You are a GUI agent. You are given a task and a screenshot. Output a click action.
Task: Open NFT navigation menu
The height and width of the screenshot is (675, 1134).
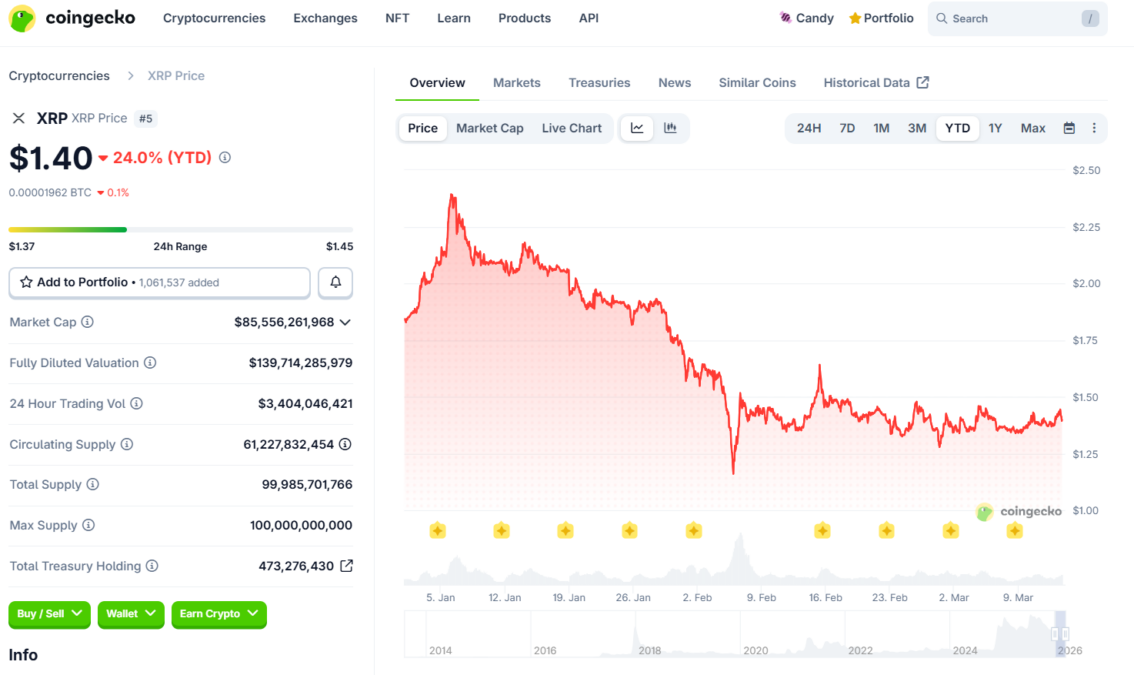point(397,18)
